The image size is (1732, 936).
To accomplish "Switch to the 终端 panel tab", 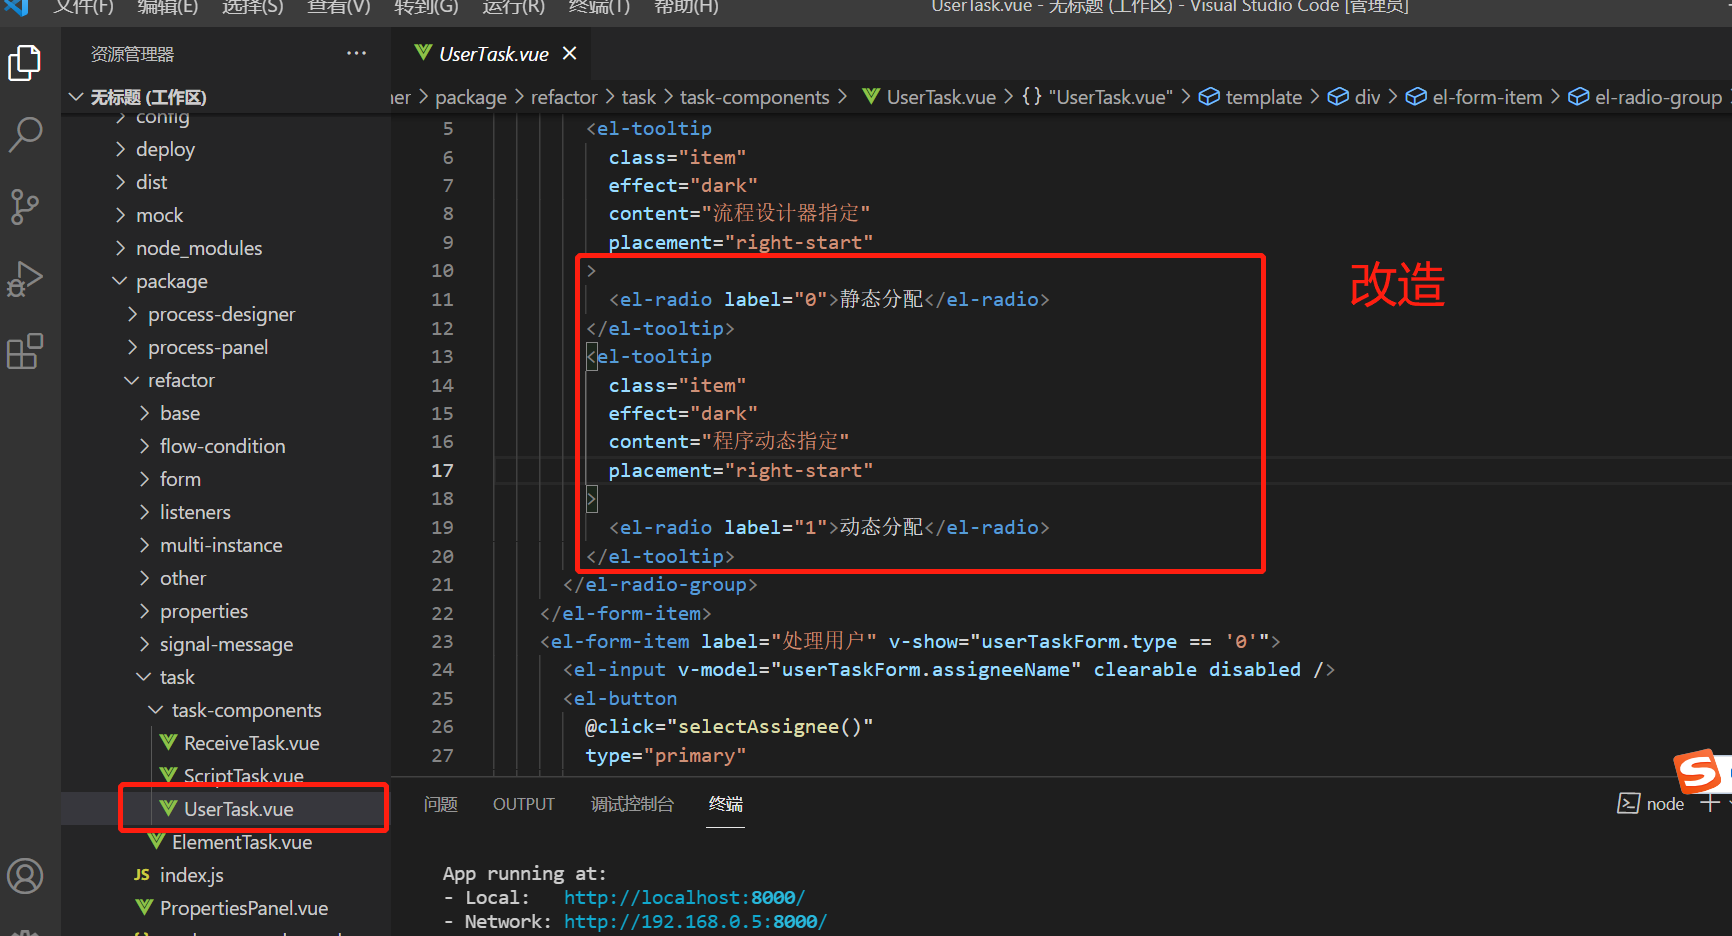I will [726, 804].
